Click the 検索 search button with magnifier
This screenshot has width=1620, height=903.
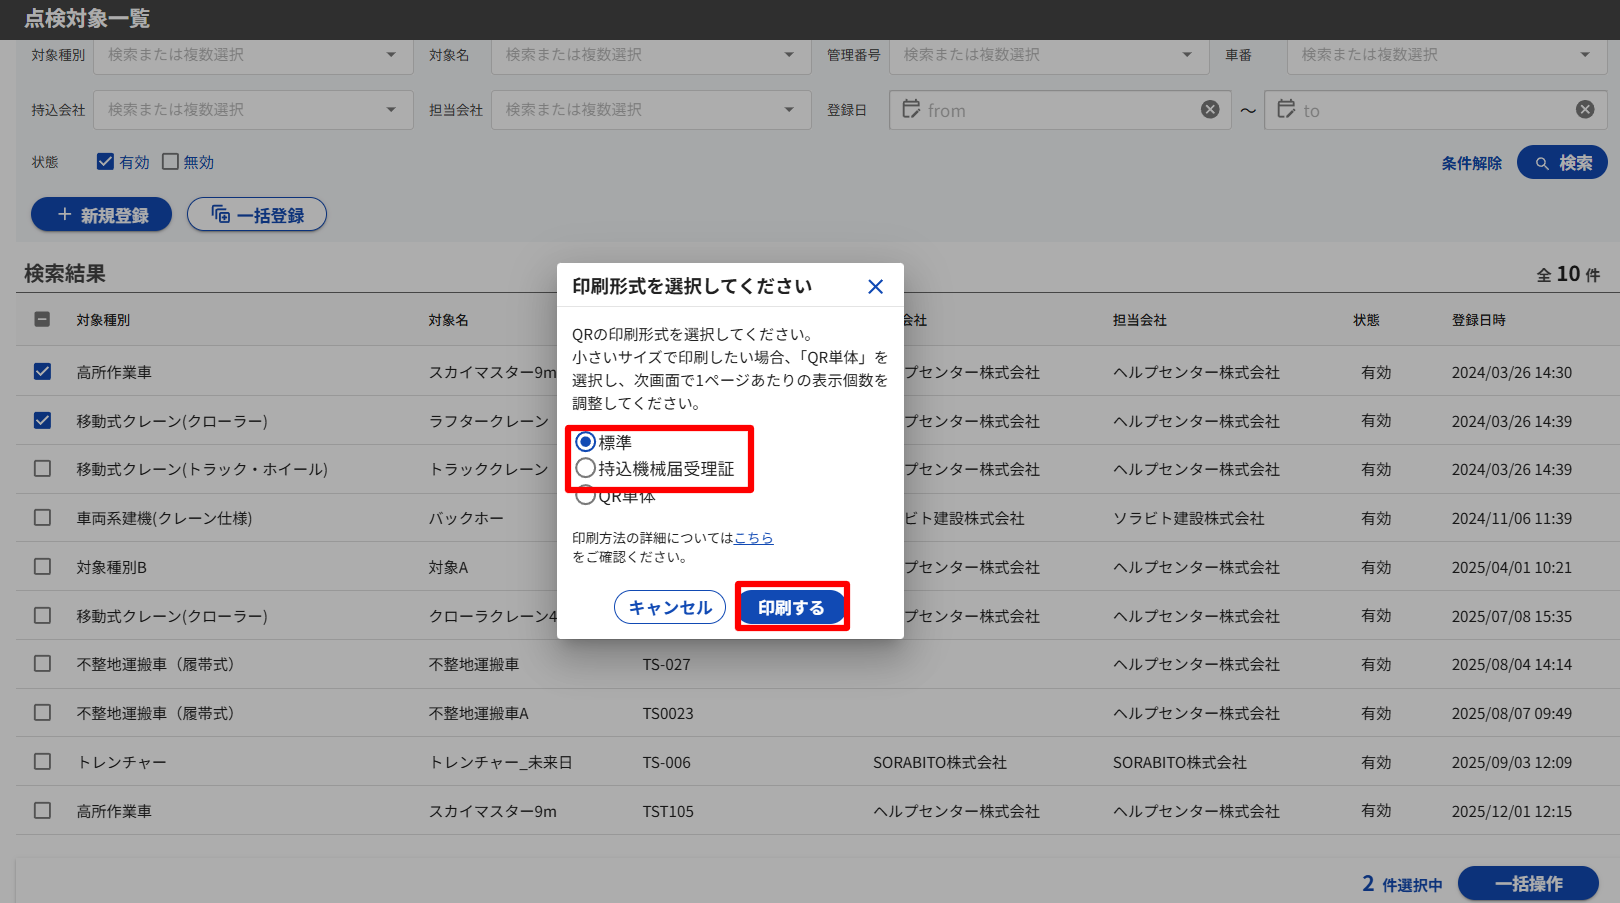click(x=1562, y=163)
